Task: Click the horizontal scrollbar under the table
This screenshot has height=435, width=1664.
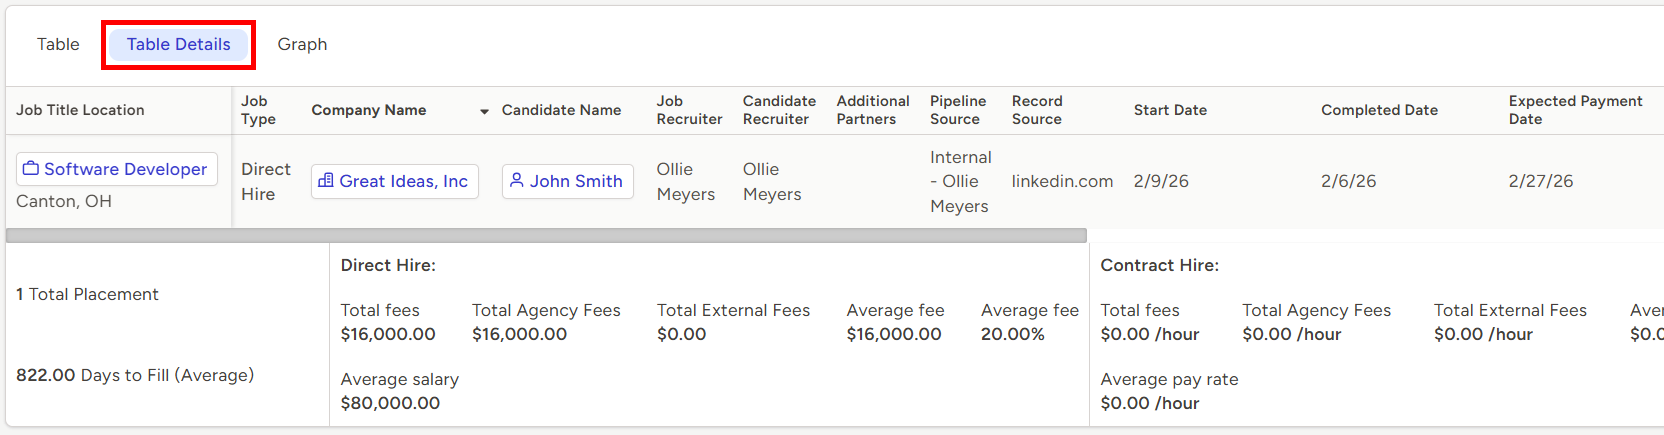Action: 546,236
